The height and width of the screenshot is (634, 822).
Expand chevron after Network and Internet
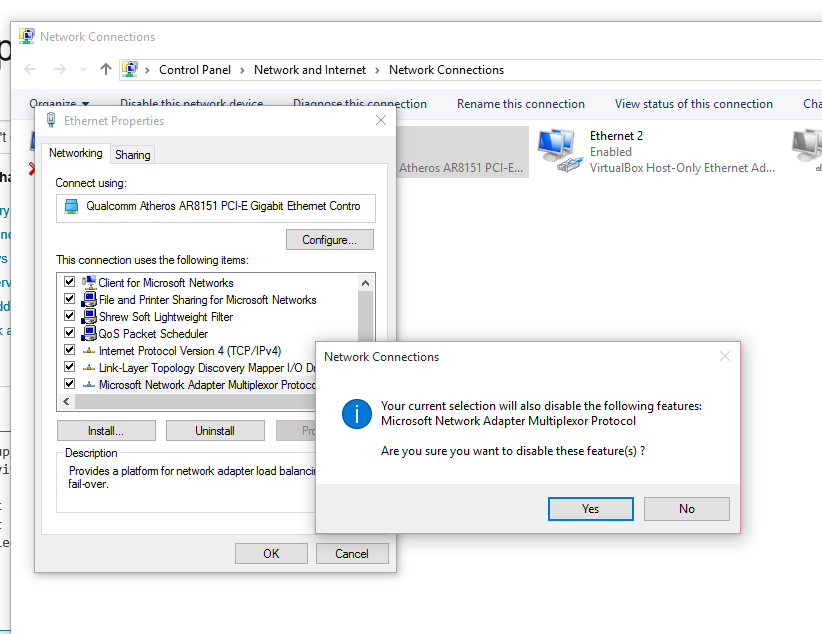377,70
